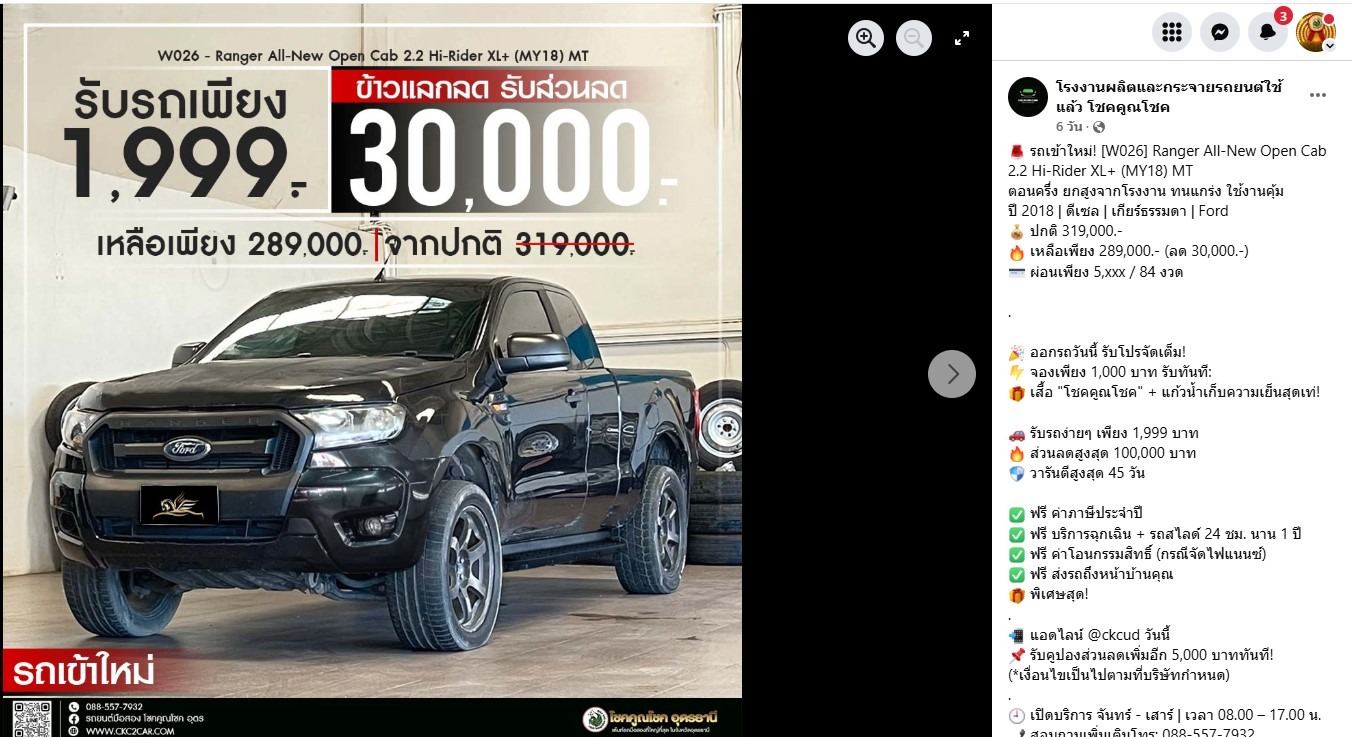Go to the next photo arrow
The height and width of the screenshot is (737, 1352).
[952, 374]
